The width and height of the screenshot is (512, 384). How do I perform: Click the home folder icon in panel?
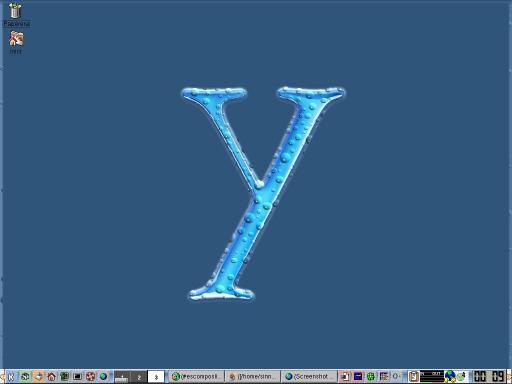(51, 377)
